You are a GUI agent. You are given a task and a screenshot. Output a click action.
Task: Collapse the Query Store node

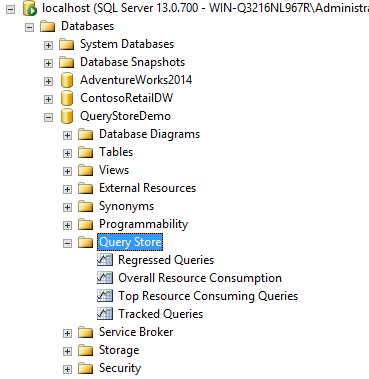(x=67, y=243)
